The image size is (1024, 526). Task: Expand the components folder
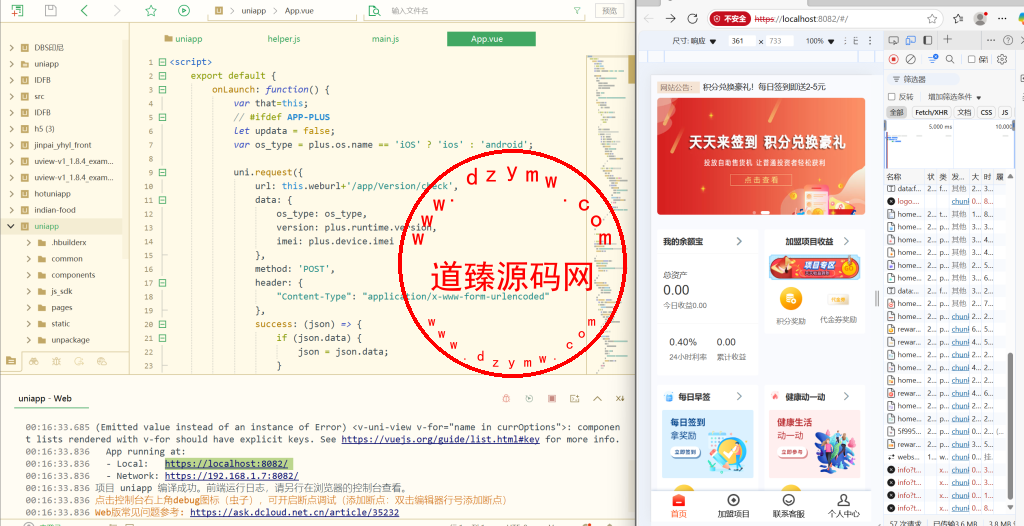29,275
